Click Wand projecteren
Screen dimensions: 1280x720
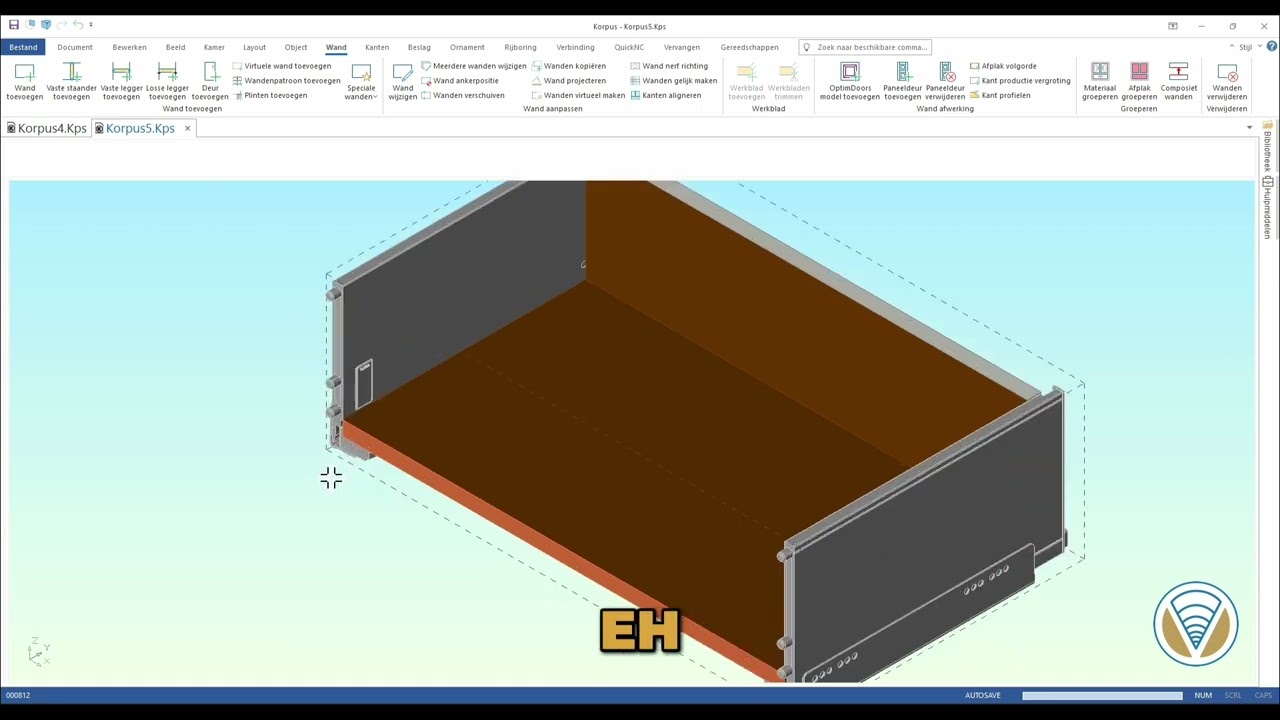pyautogui.click(x=569, y=81)
